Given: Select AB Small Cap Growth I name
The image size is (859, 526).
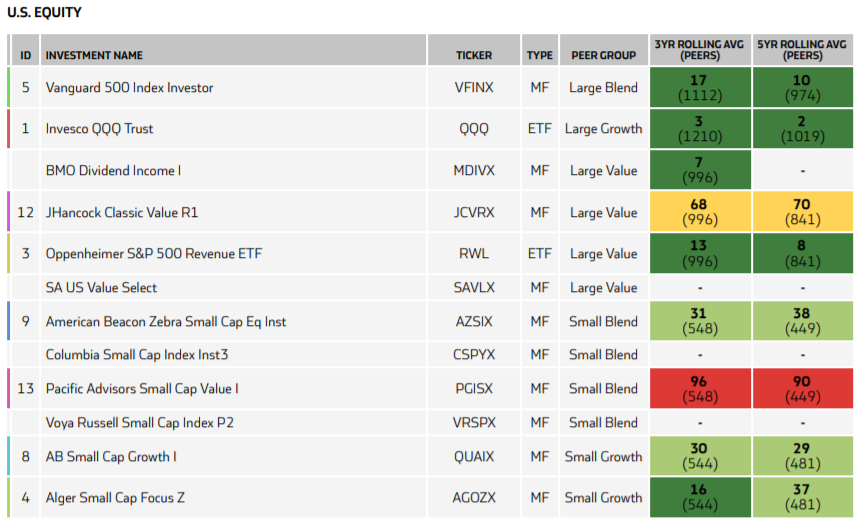Looking at the screenshot, I should (111, 456).
